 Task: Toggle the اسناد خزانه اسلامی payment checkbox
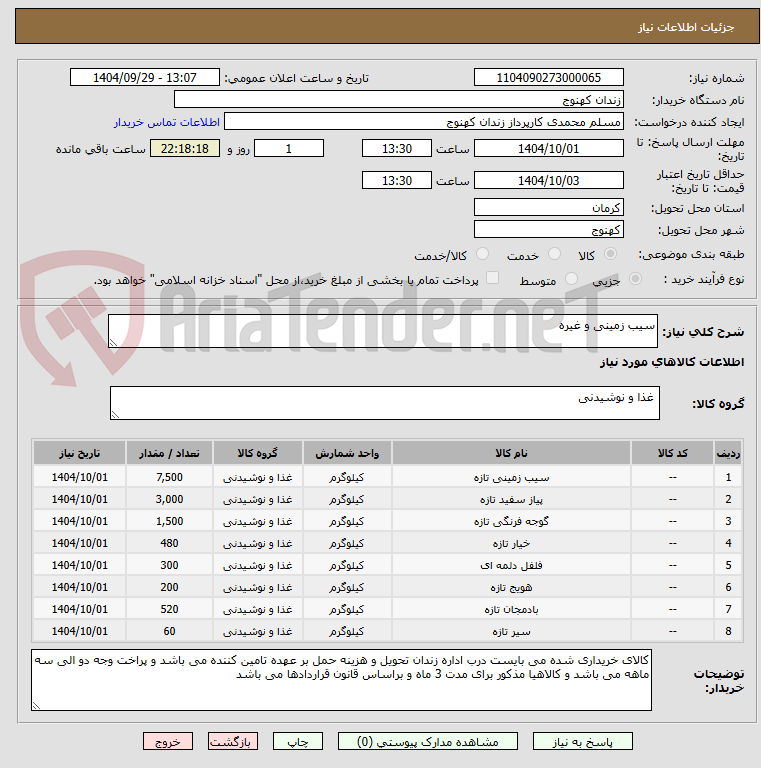[492, 278]
